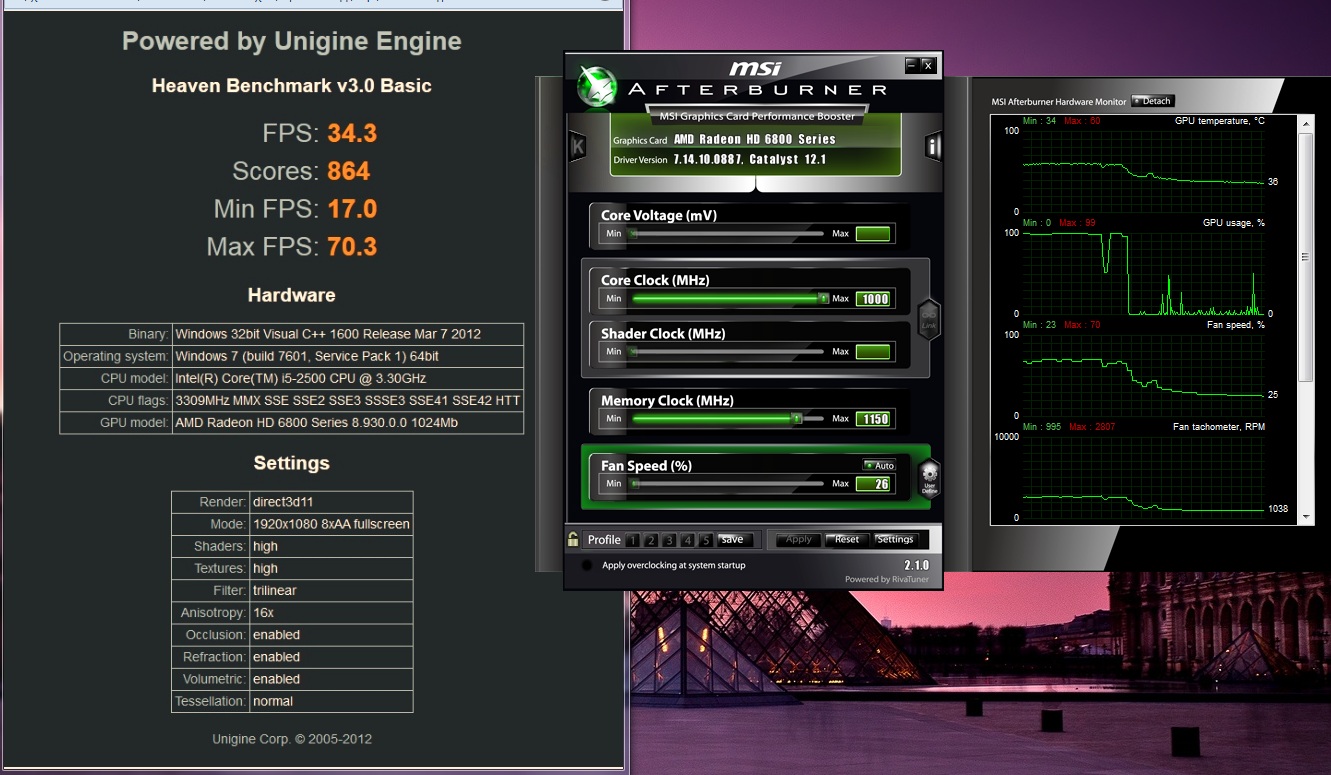Image resolution: width=1331 pixels, height=775 pixels.
Task: Toggle the core and shader clock link icon
Action: click(x=929, y=319)
